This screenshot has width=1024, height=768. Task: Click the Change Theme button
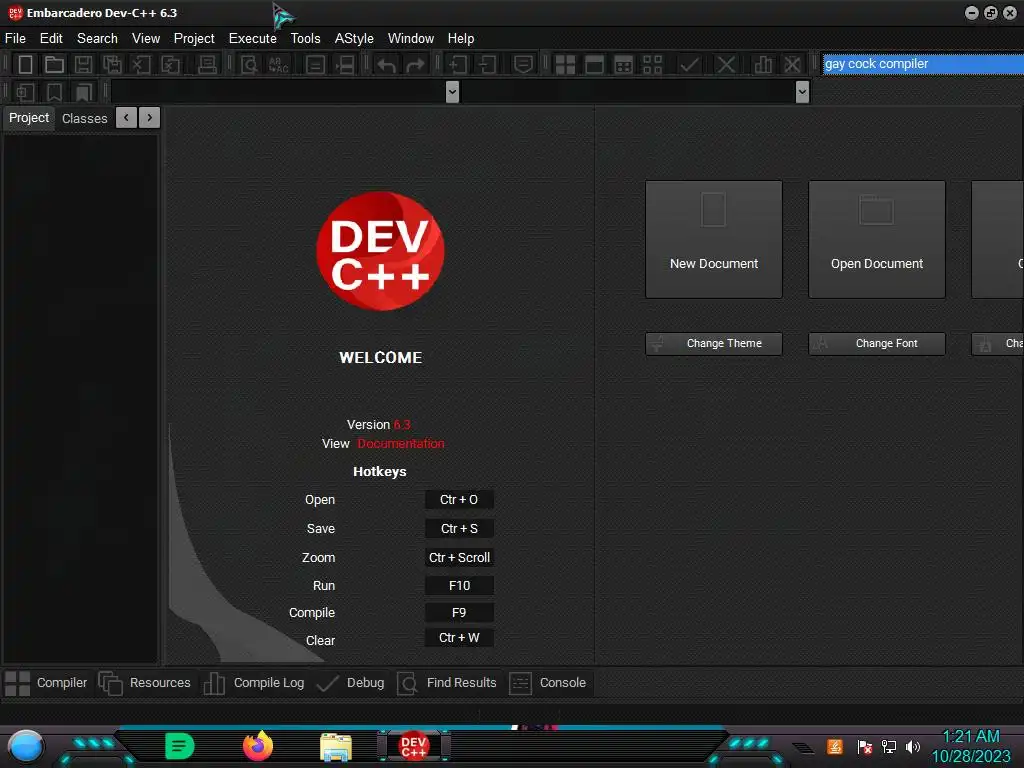[714, 344]
